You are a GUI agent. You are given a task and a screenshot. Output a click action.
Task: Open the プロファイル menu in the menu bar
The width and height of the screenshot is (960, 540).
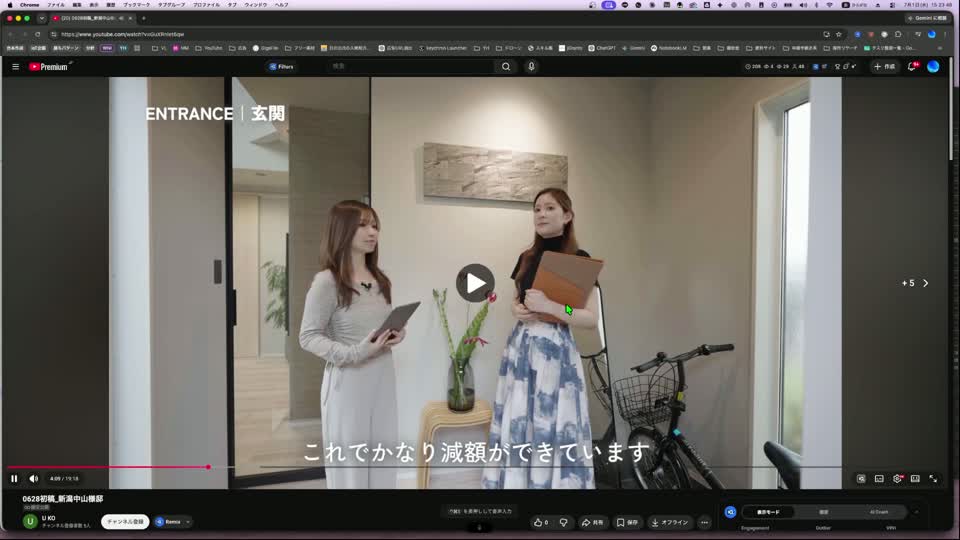click(206, 4)
